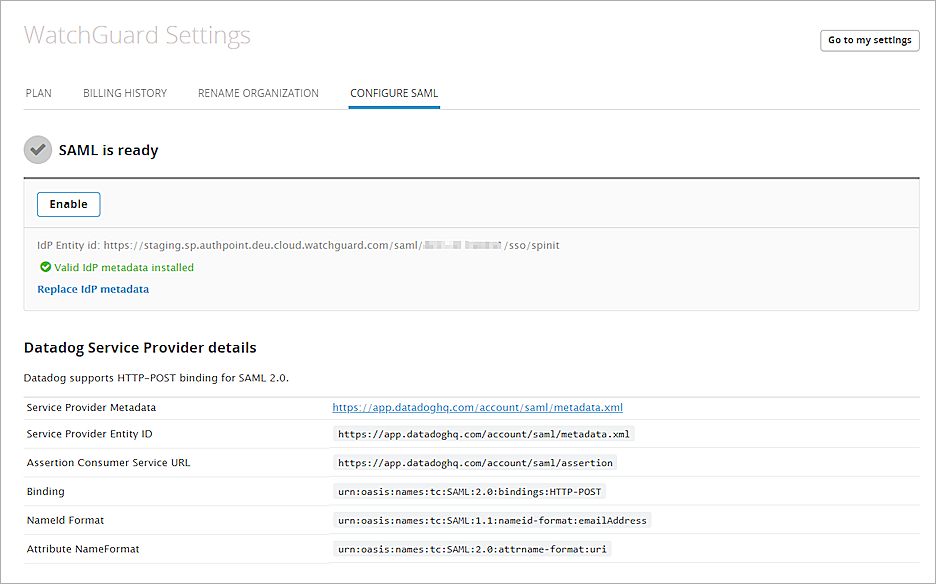The width and height of the screenshot is (936, 584).
Task: Click the Datadog Service Provider details heading
Action: [140, 348]
